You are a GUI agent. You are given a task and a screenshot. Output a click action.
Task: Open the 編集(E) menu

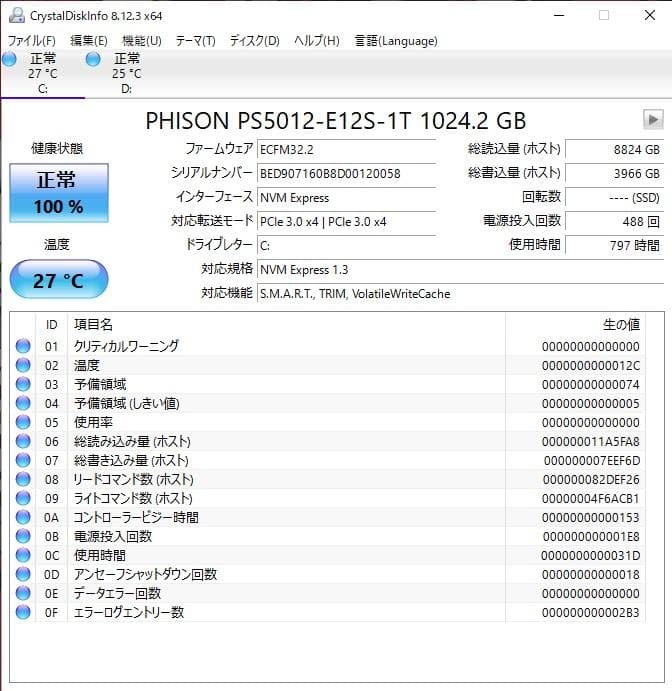tap(89, 41)
